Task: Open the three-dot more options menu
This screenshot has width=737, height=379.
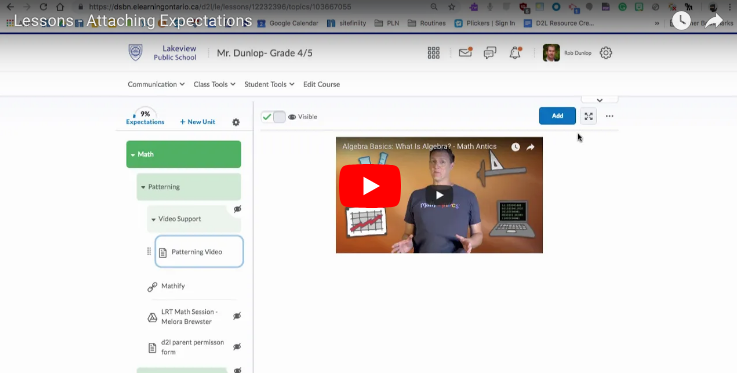Action: pos(610,116)
